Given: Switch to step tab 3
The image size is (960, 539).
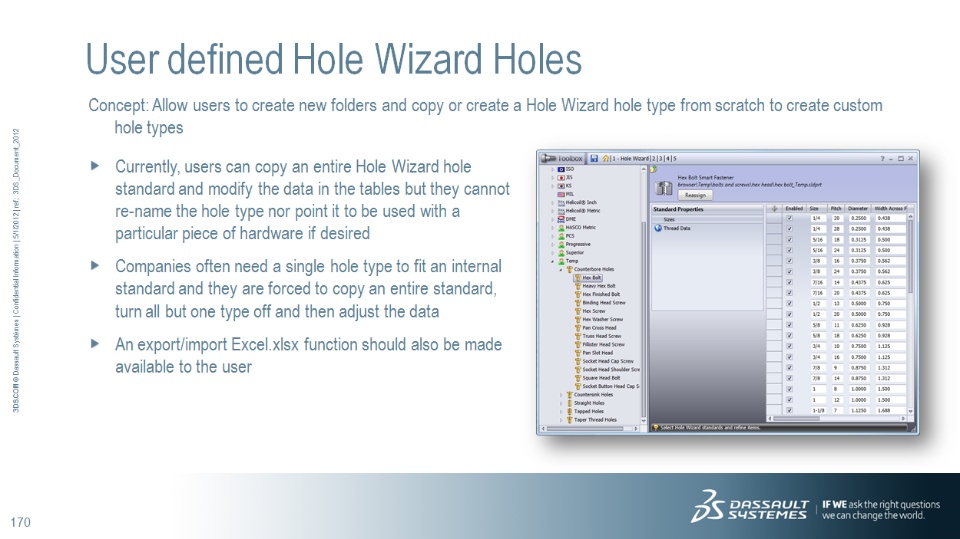Looking at the screenshot, I should click(x=660, y=159).
